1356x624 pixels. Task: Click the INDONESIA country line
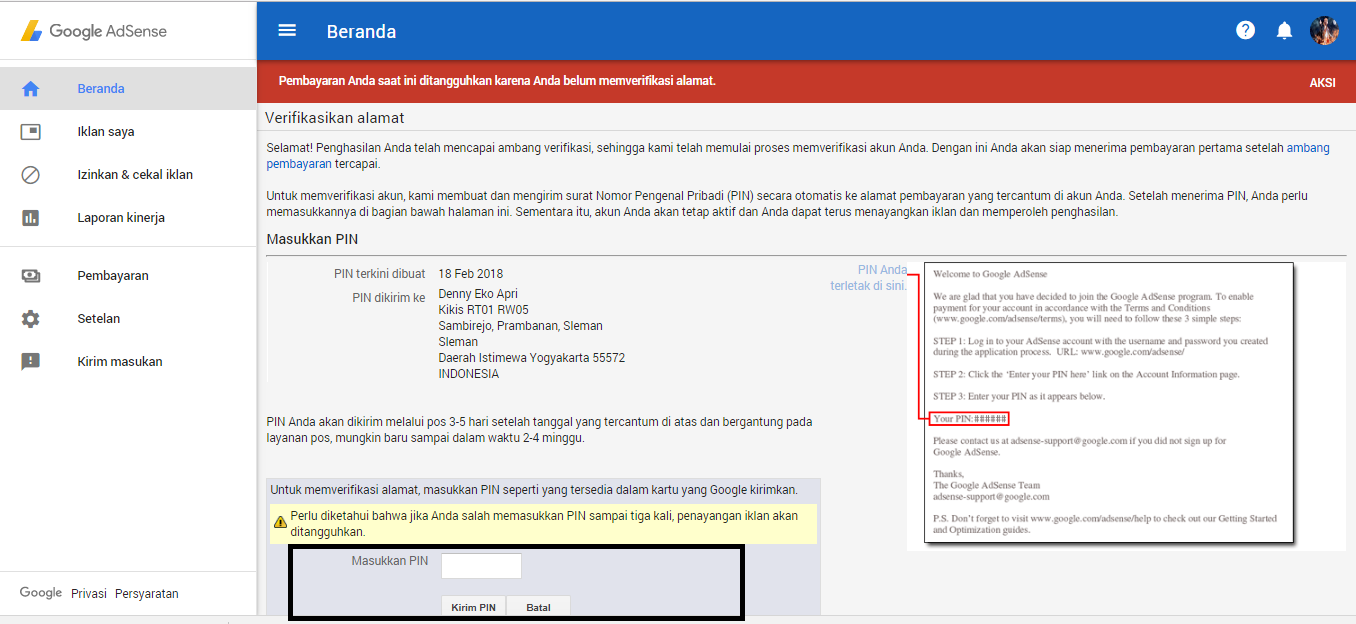tap(469, 374)
